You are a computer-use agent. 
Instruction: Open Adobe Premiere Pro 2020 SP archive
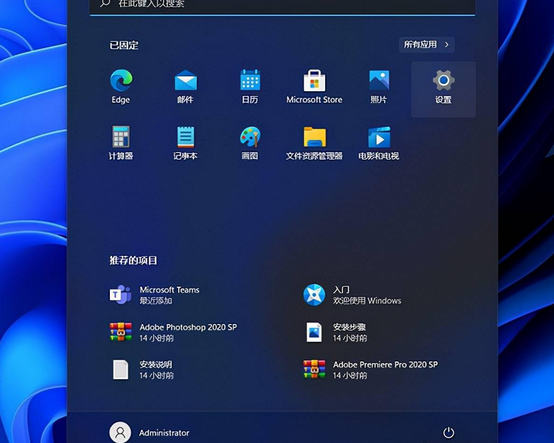(370, 370)
